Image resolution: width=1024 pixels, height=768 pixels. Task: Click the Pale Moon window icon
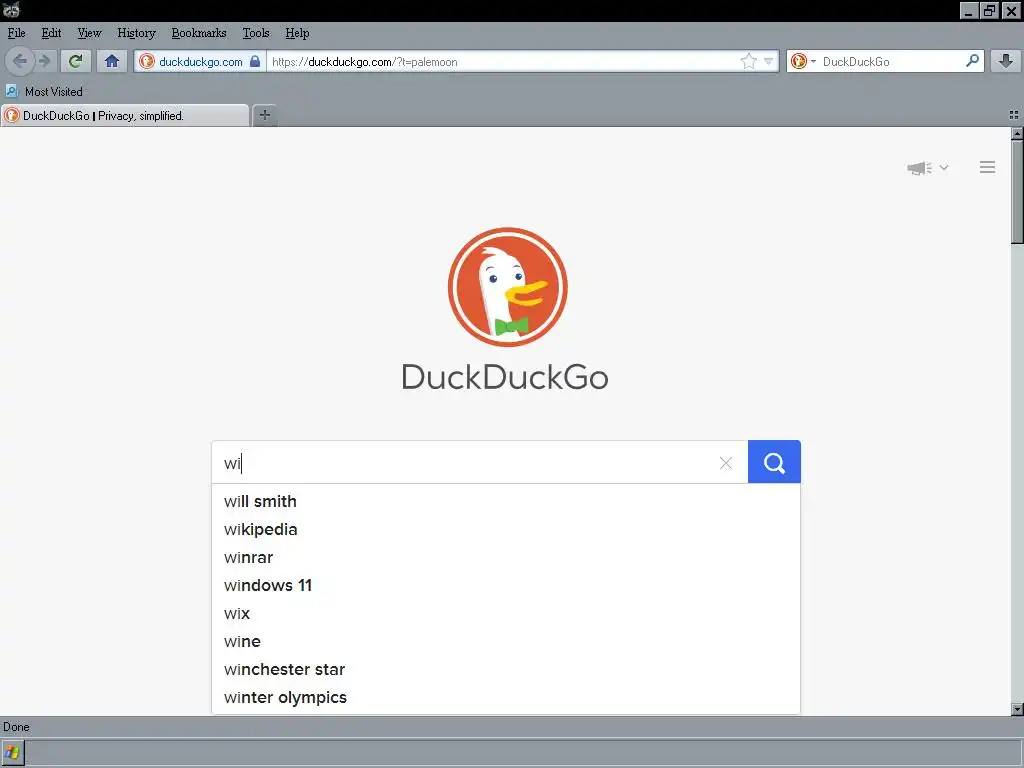(11, 10)
